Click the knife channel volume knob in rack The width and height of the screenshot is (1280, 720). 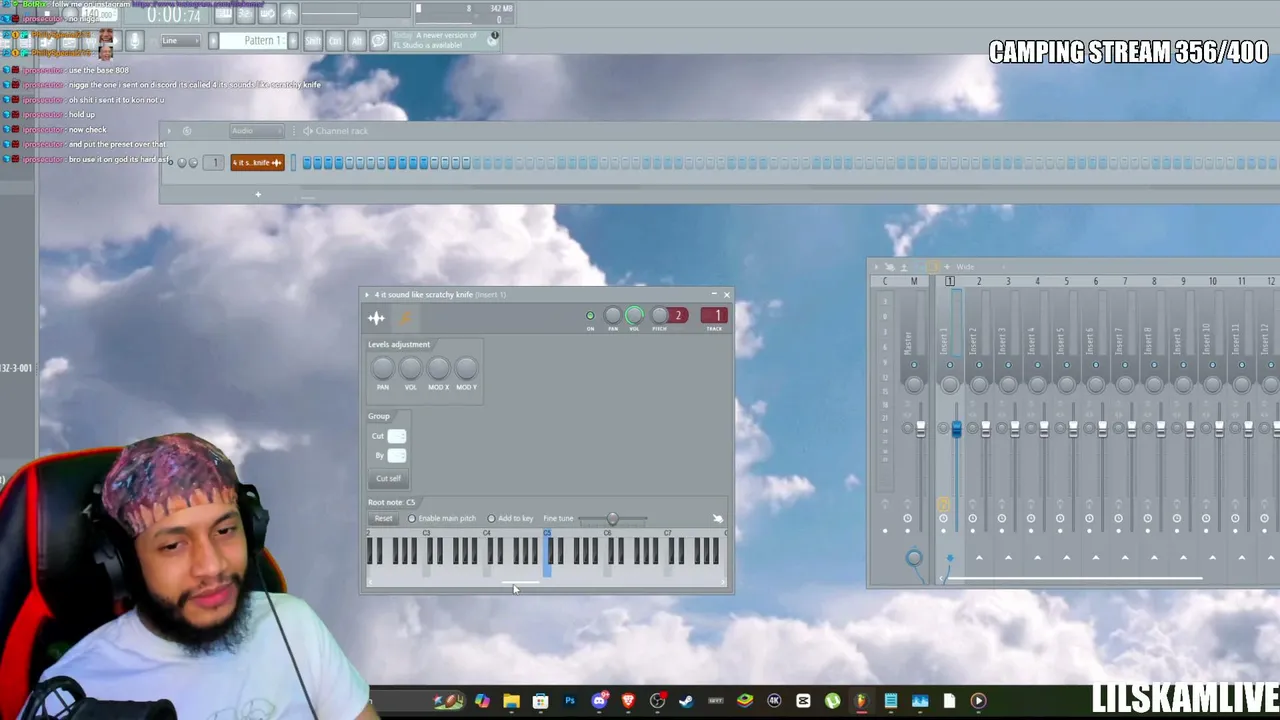point(193,163)
